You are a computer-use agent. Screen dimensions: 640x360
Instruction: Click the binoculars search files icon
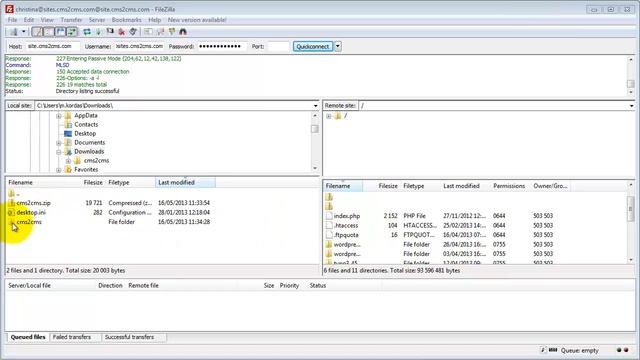tap(183, 32)
